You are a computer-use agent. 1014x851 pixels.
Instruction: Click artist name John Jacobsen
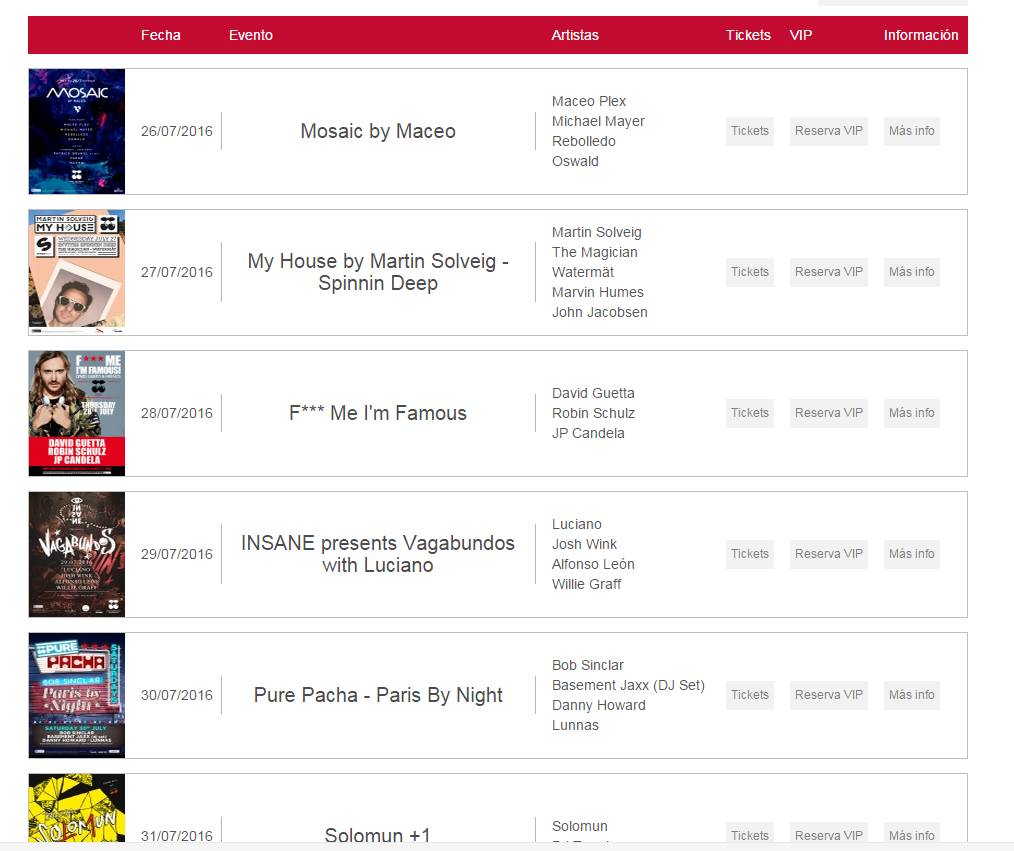(599, 312)
